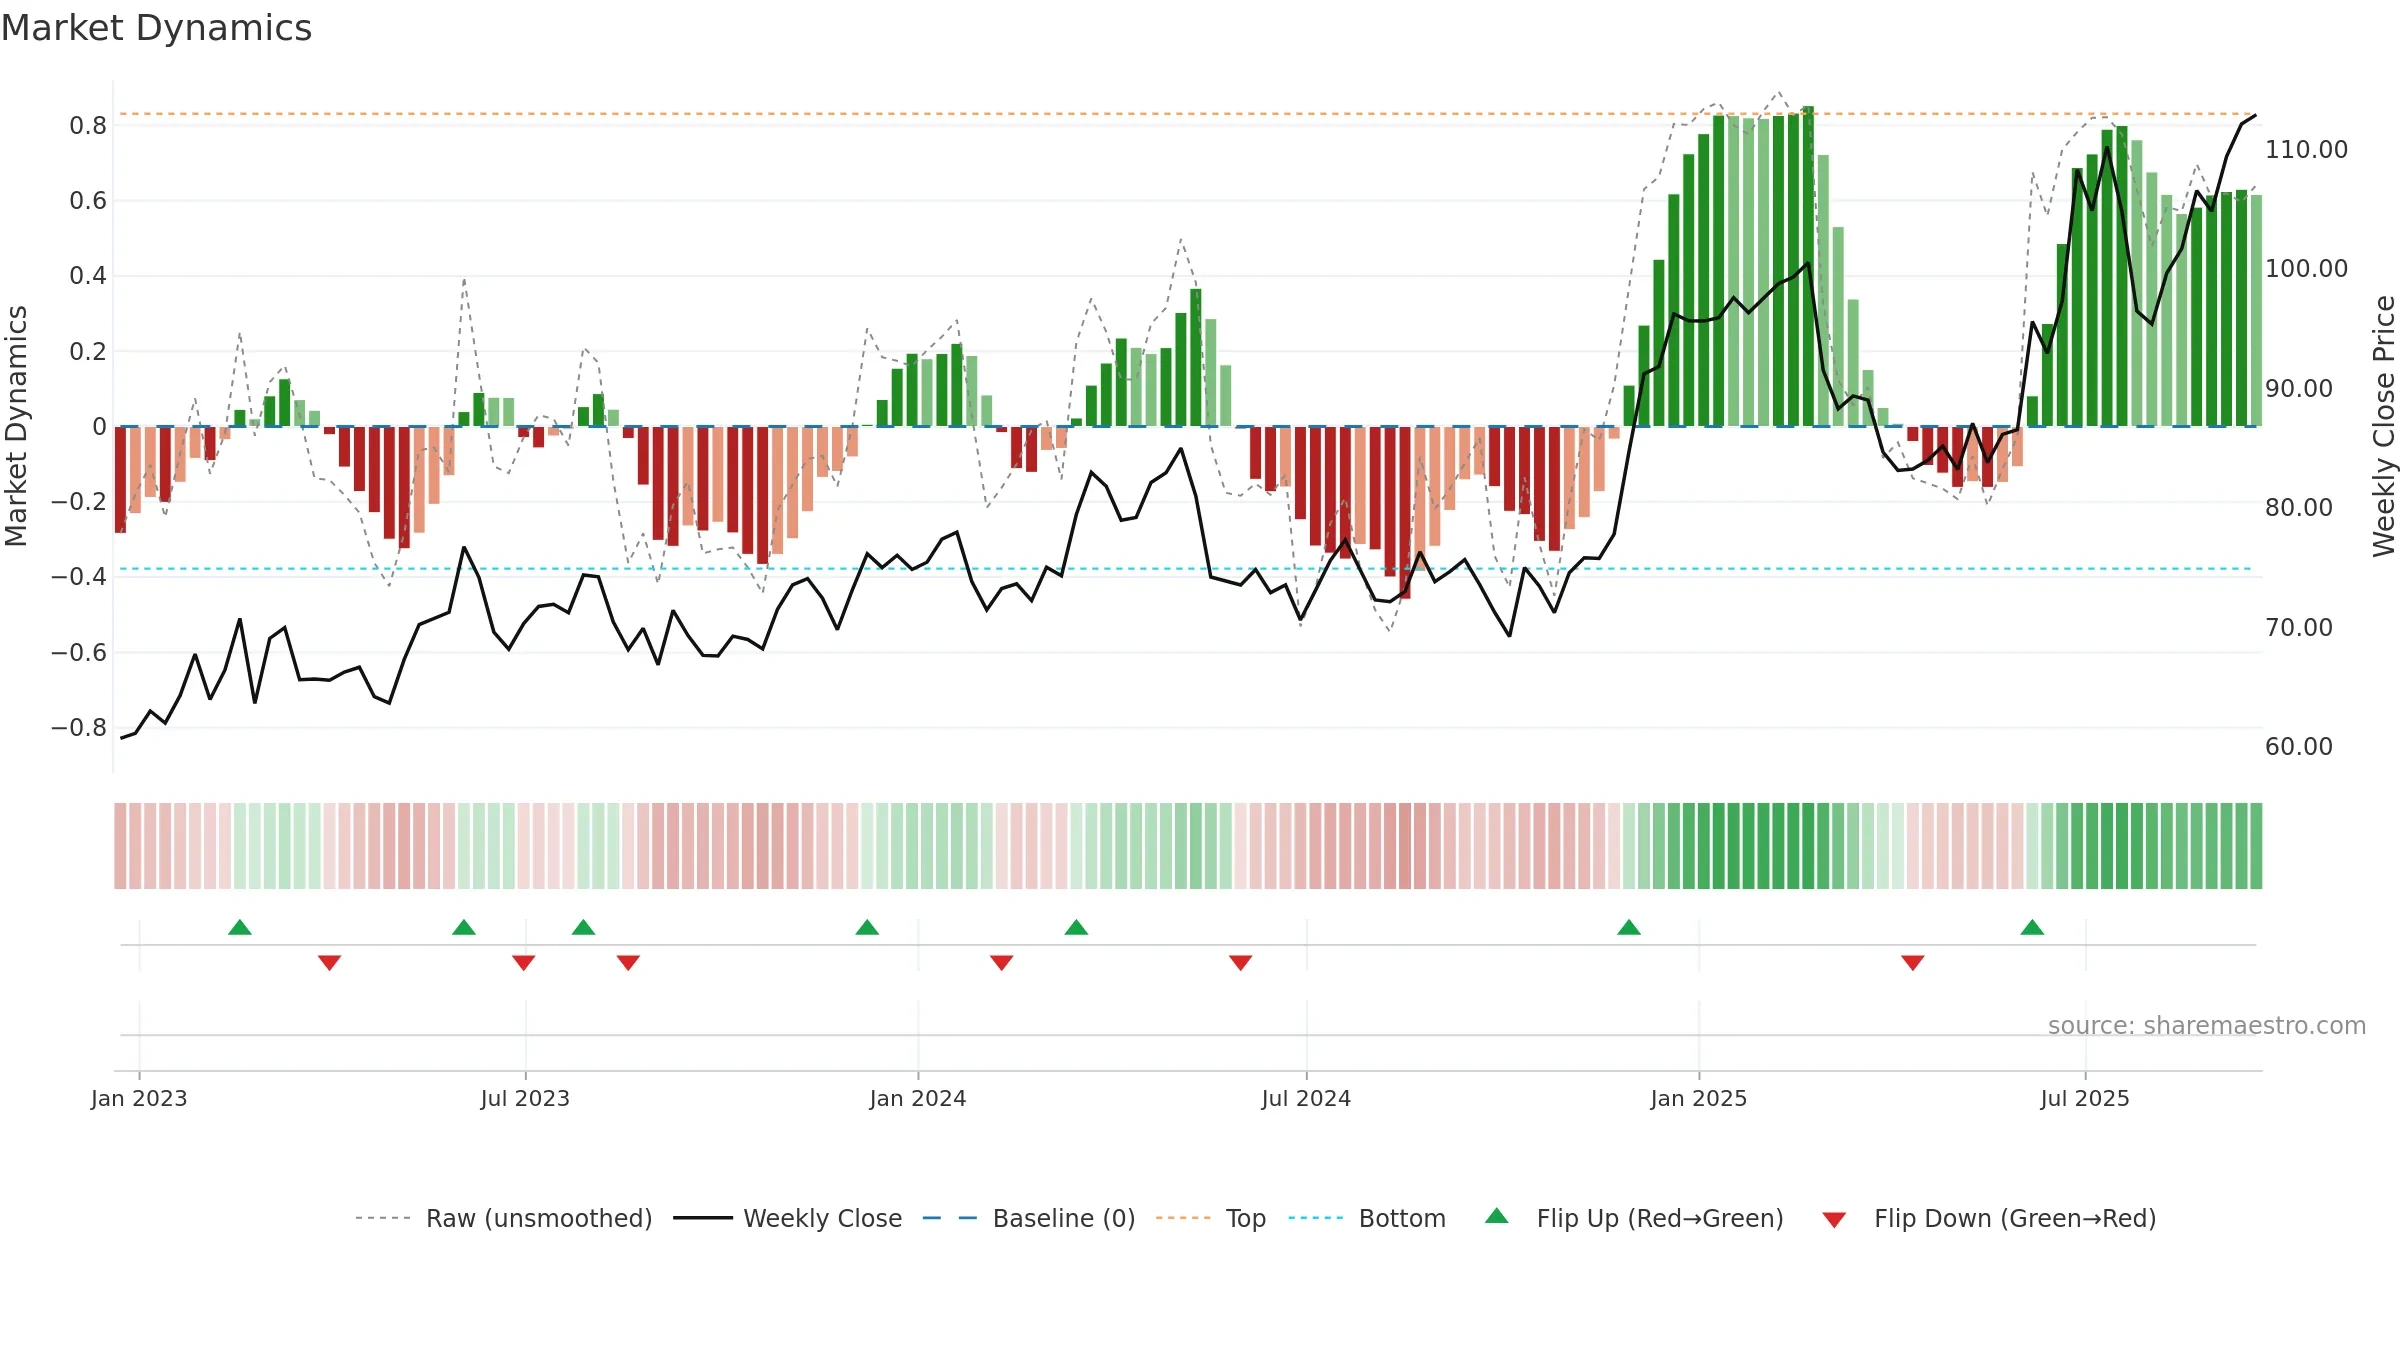Image resolution: width=2400 pixels, height=1350 pixels.
Task: Click the flip-up marker before Jul 2025
Action: click(x=2032, y=927)
